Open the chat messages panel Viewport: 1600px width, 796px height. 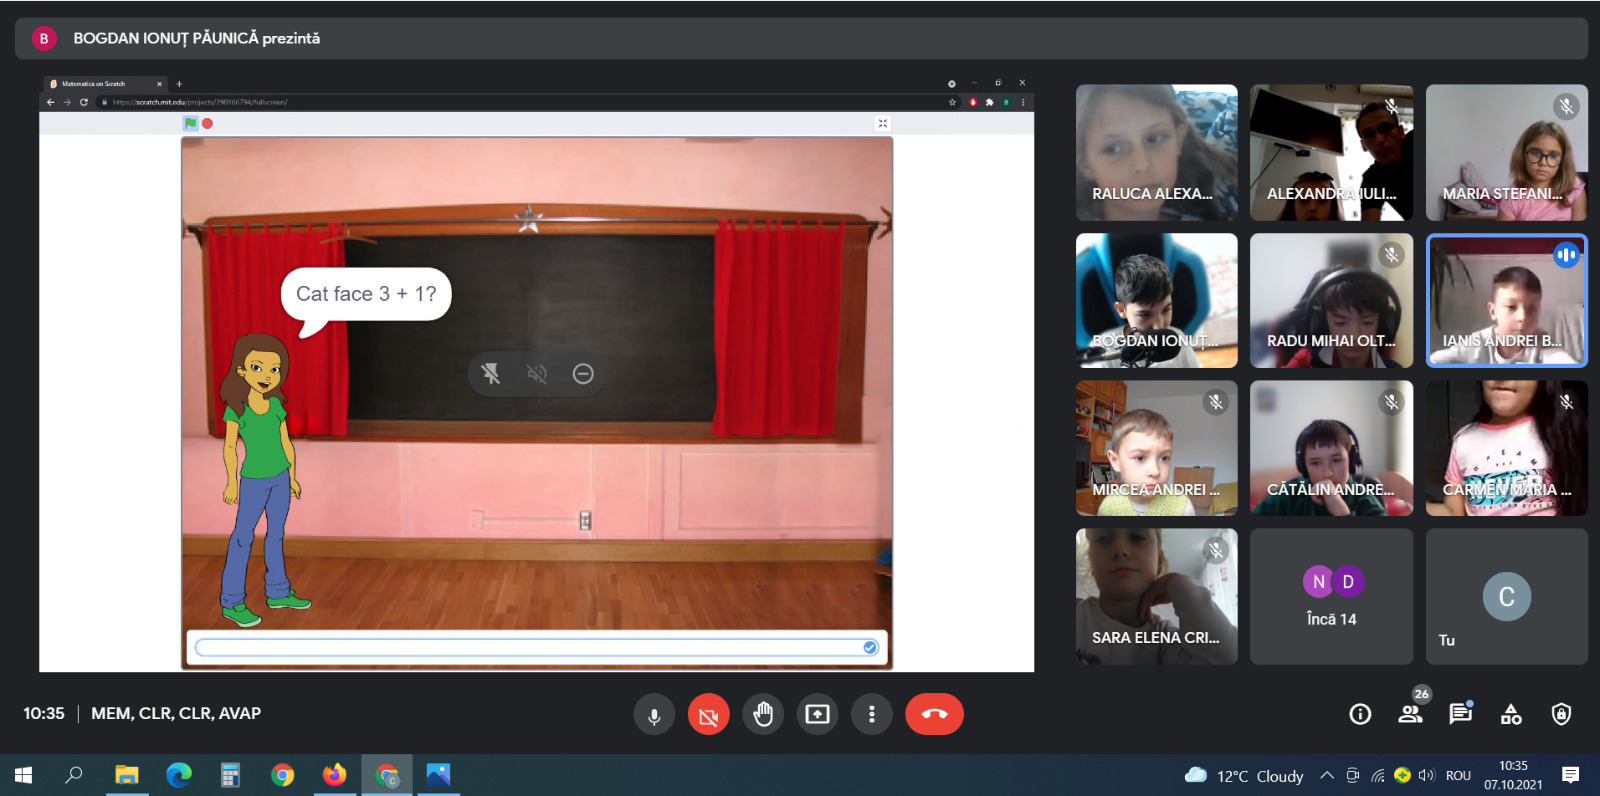[x=1460, y=714]
